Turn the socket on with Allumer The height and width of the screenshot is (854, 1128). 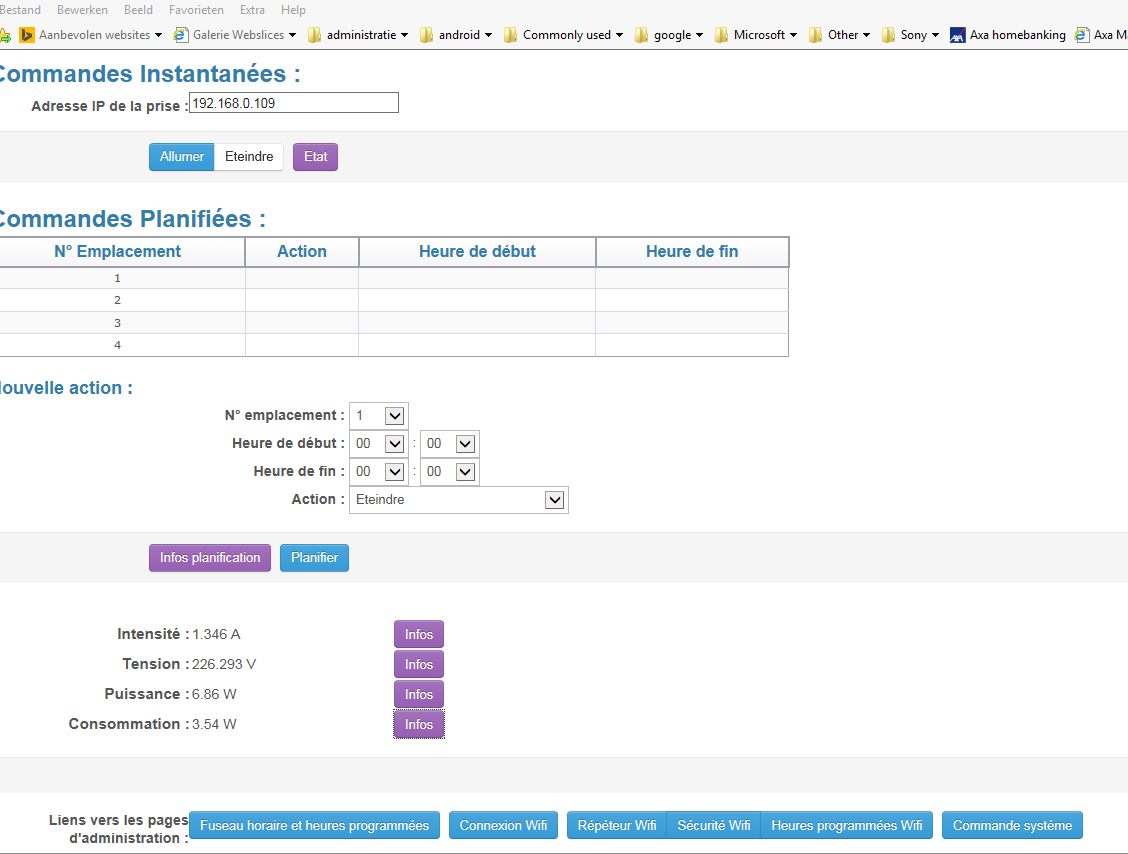pyautogui.click(x=182, y=157)
